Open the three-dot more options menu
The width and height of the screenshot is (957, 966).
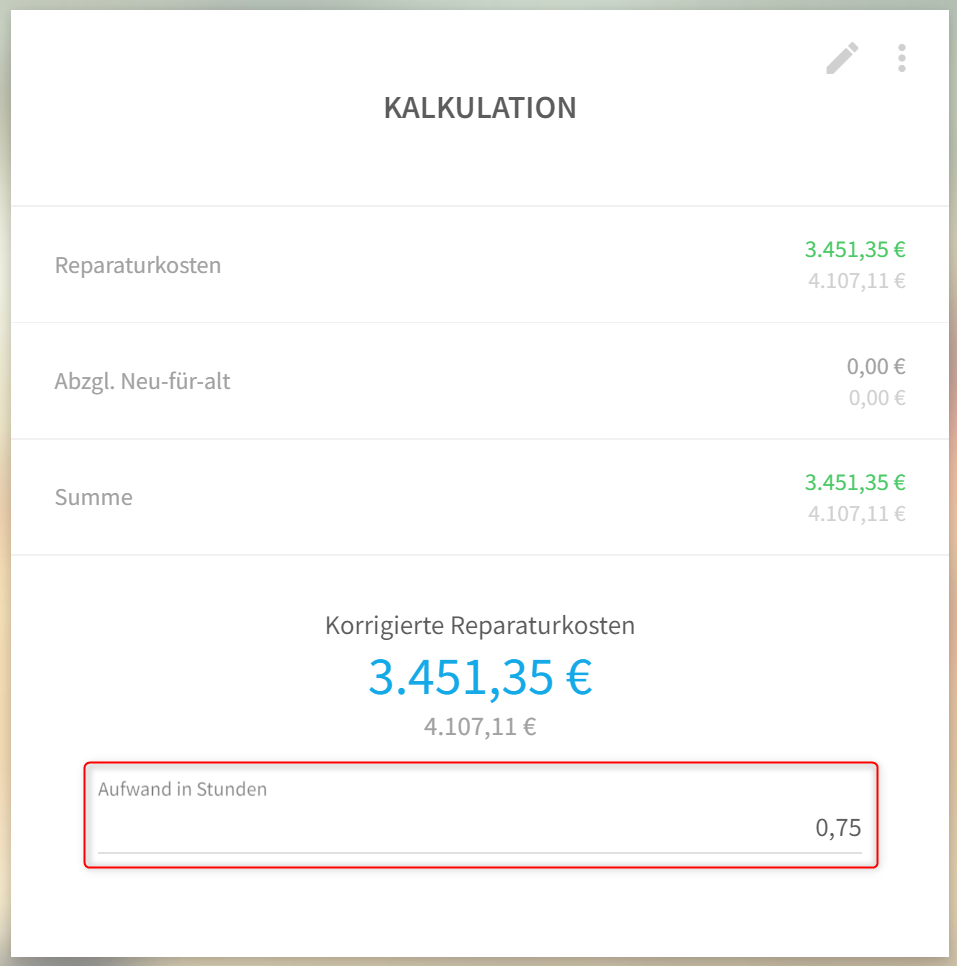click(902, 59)
